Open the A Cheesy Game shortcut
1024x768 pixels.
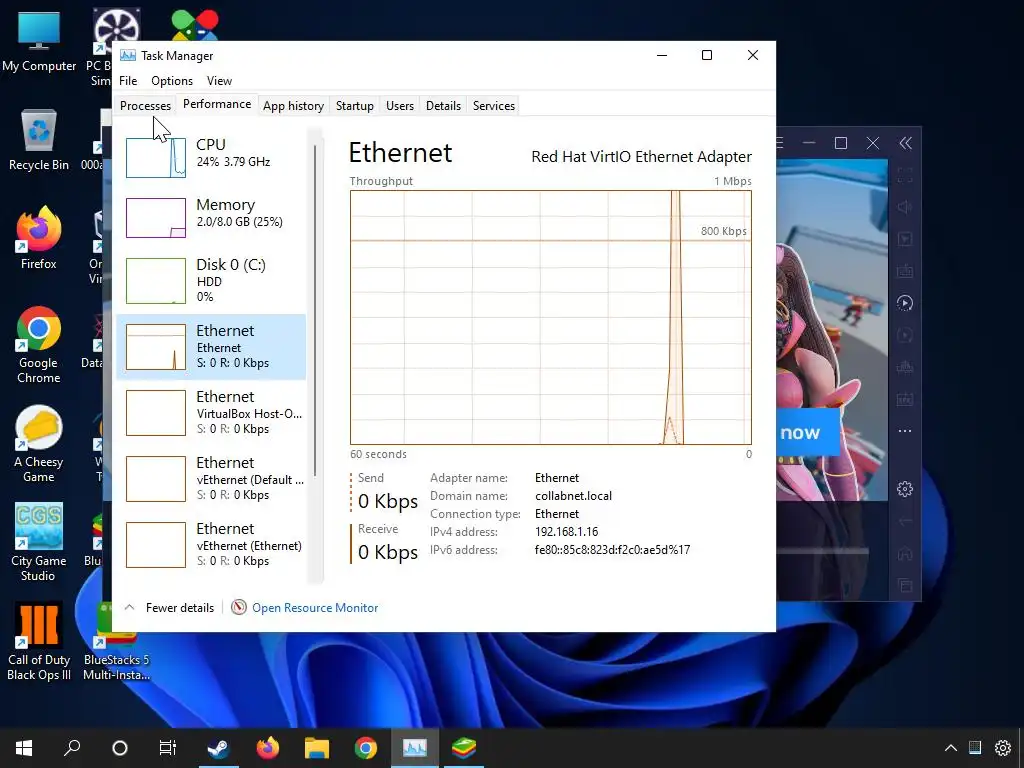pos(39,444)
